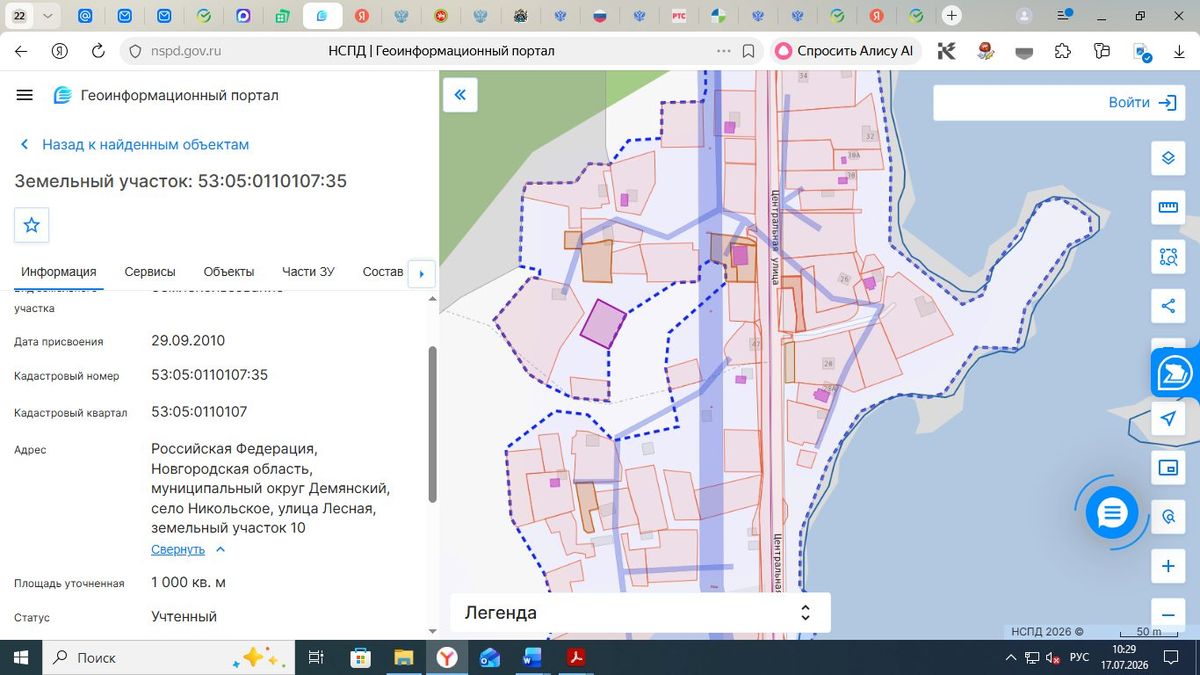Locate my position with the navigation arrow
The image size is (1200, 675).
click(1168, 418)
